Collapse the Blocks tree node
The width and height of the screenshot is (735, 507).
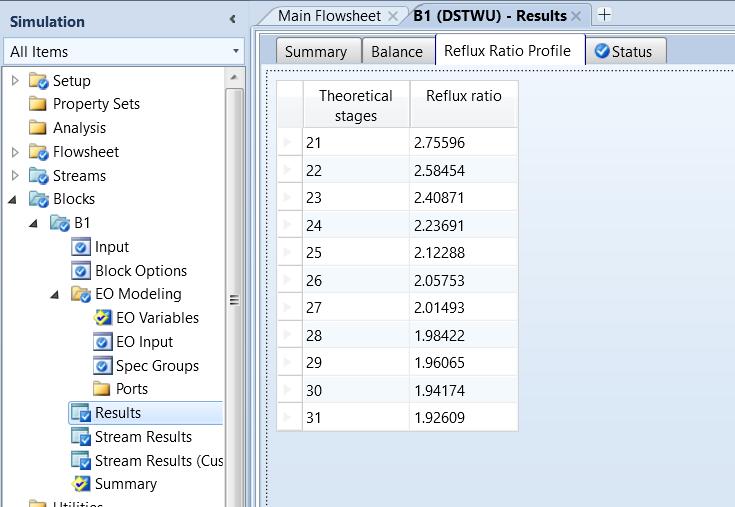tap(13, 199)
